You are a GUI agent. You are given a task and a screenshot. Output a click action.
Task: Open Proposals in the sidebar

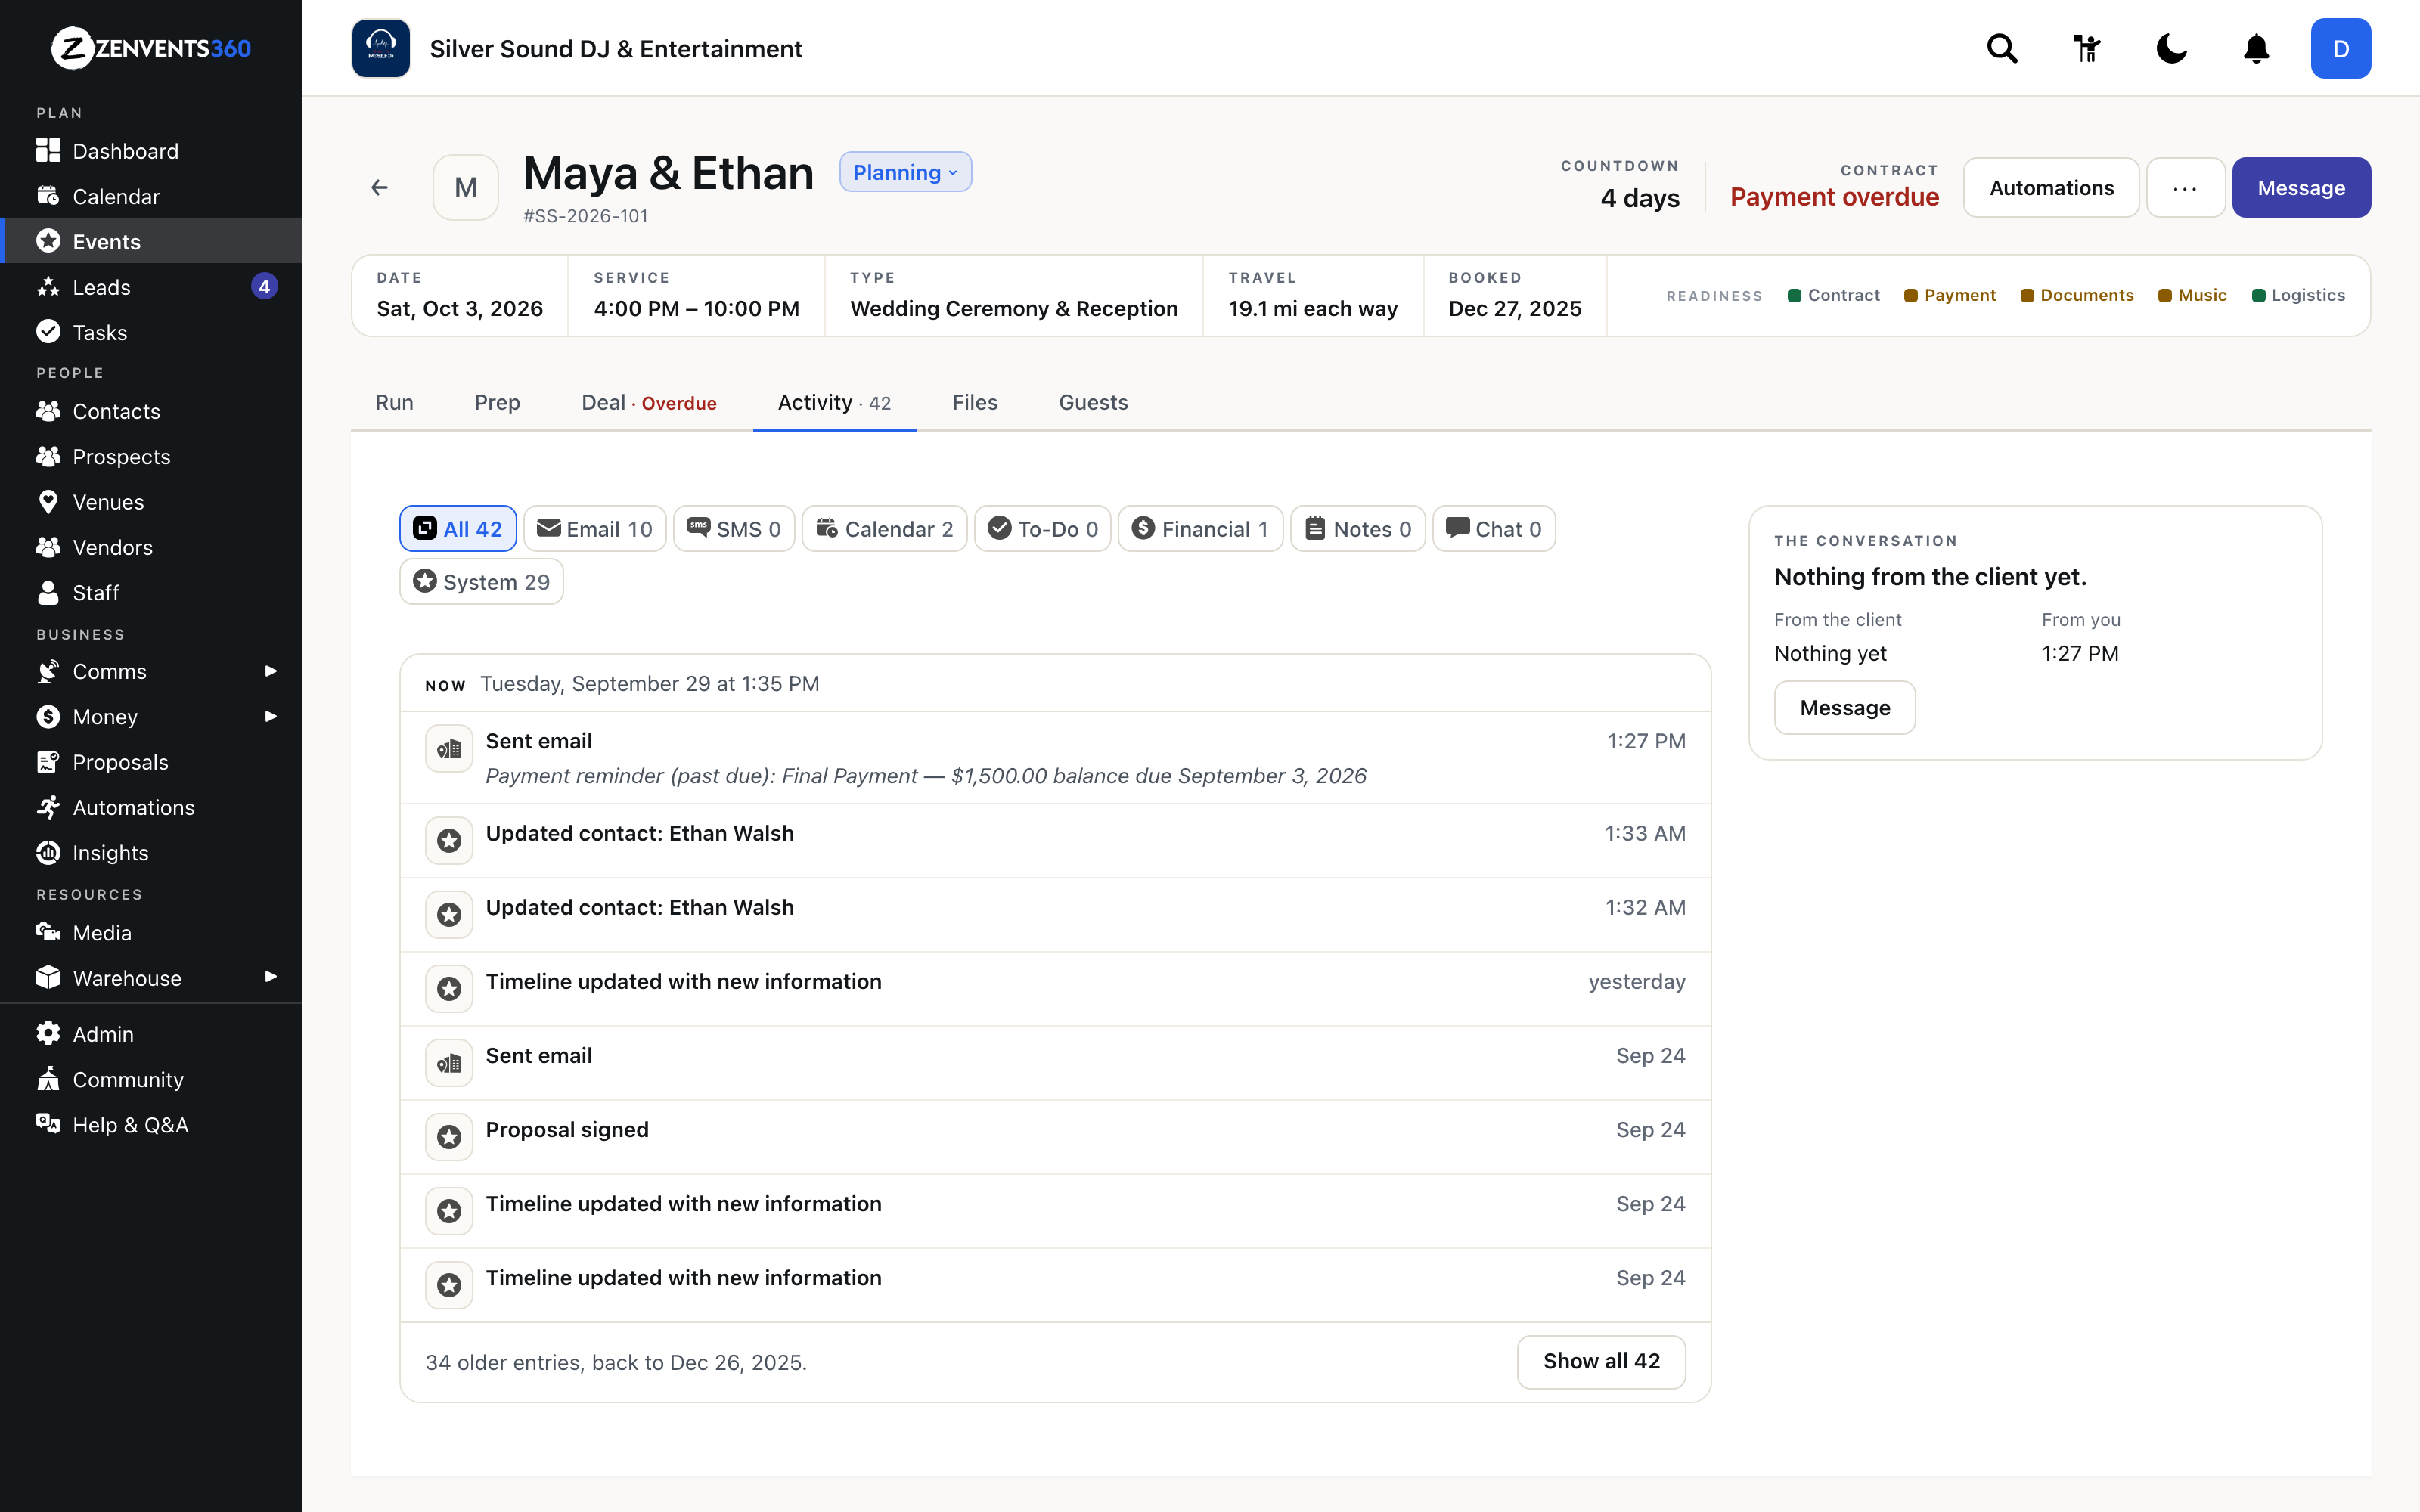point(151,762)
